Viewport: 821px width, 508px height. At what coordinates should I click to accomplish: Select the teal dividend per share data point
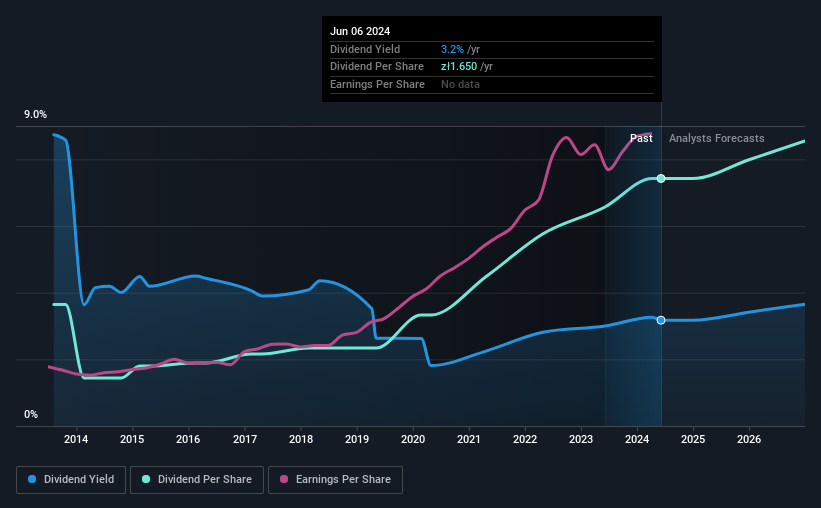(661, 179)
